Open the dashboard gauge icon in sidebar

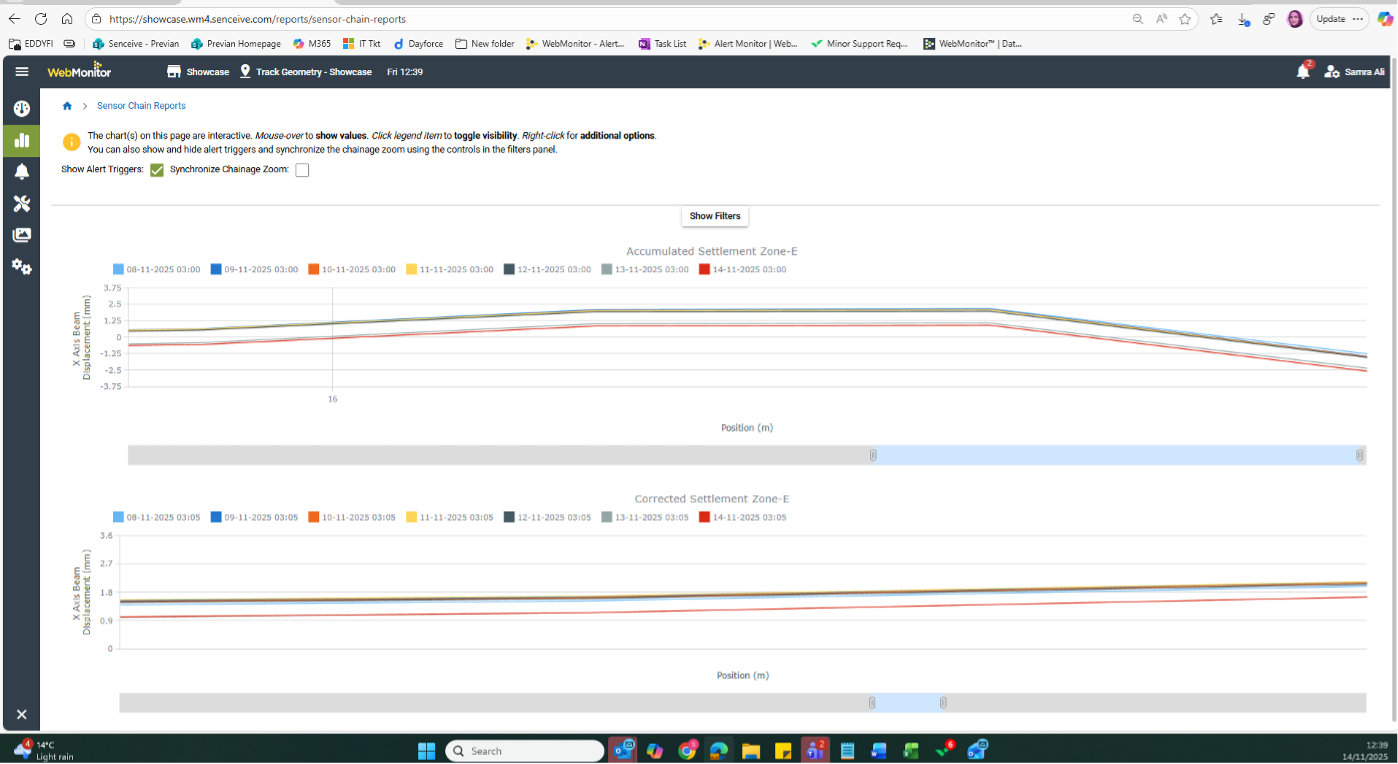pos(21,108)
